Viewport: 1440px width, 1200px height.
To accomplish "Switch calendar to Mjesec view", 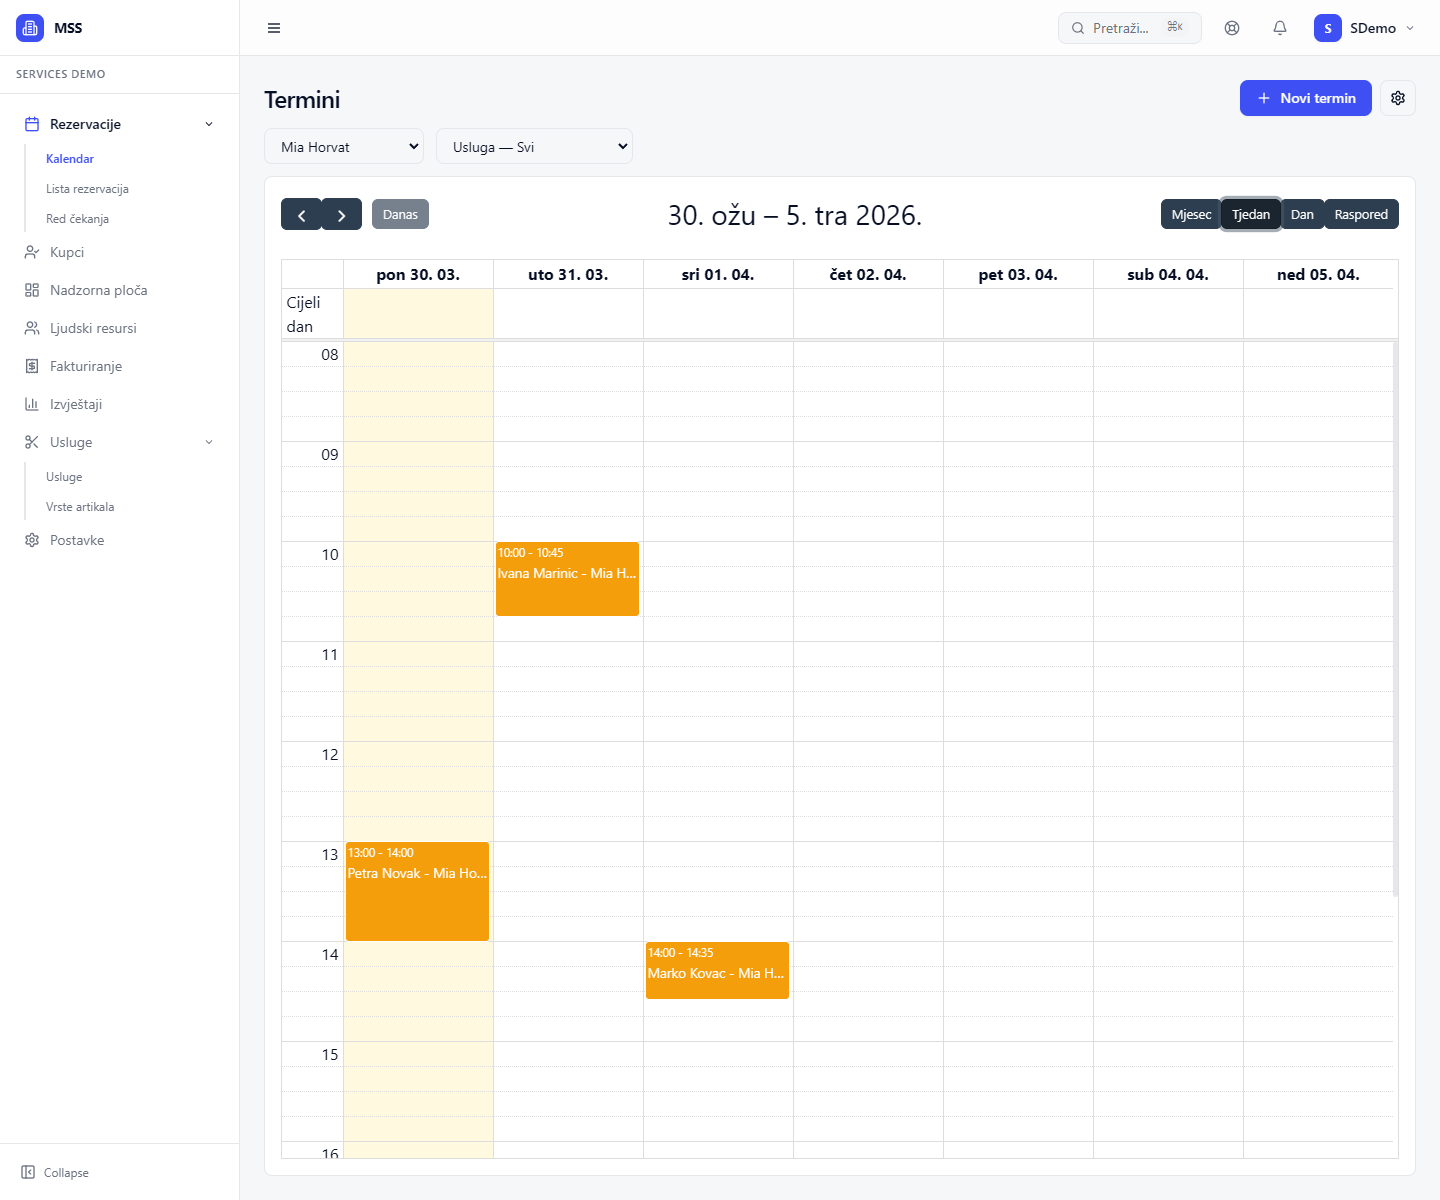I will [1191, 215].
